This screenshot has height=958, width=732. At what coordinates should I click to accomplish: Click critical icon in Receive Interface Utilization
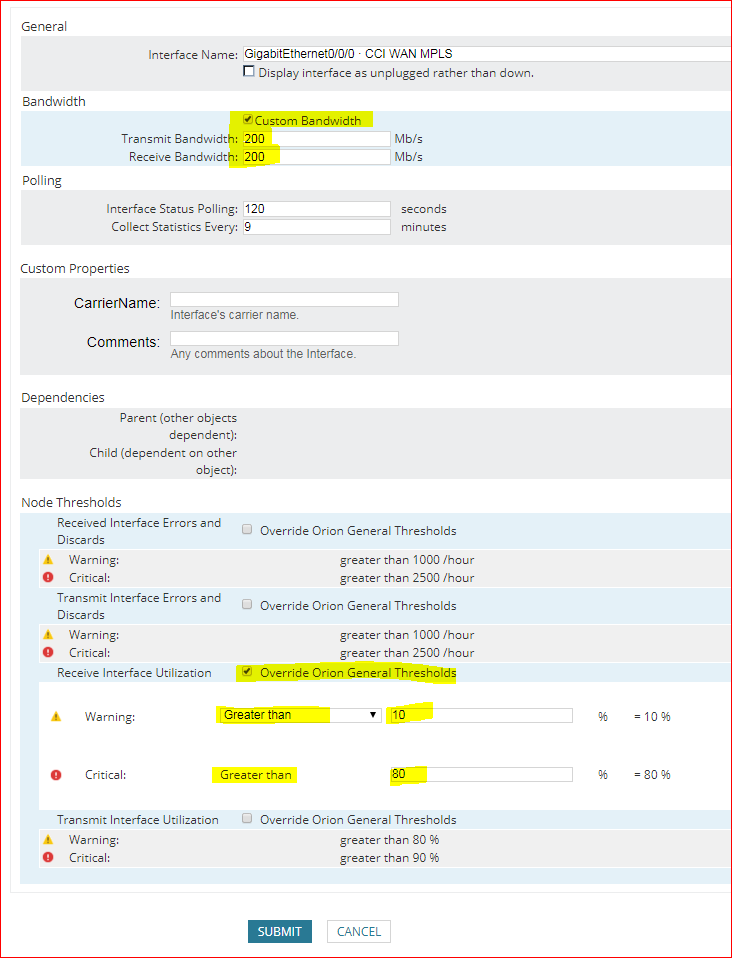pos(56,775)
